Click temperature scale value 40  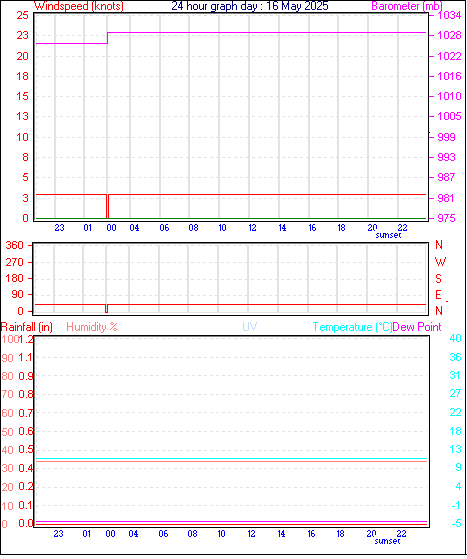(455, 338)
